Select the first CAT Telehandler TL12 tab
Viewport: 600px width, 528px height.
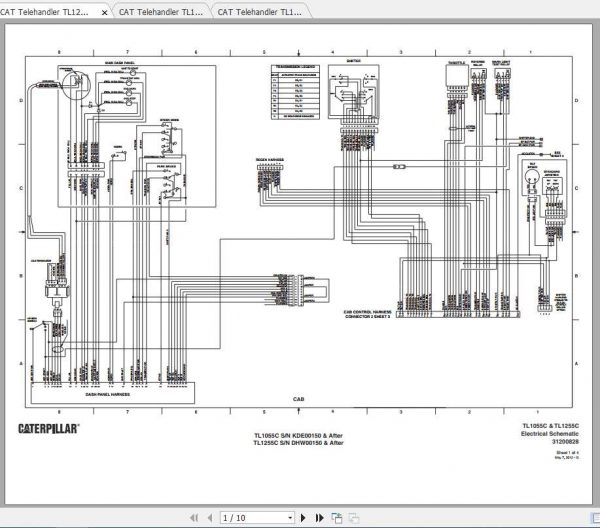point(48,12)
